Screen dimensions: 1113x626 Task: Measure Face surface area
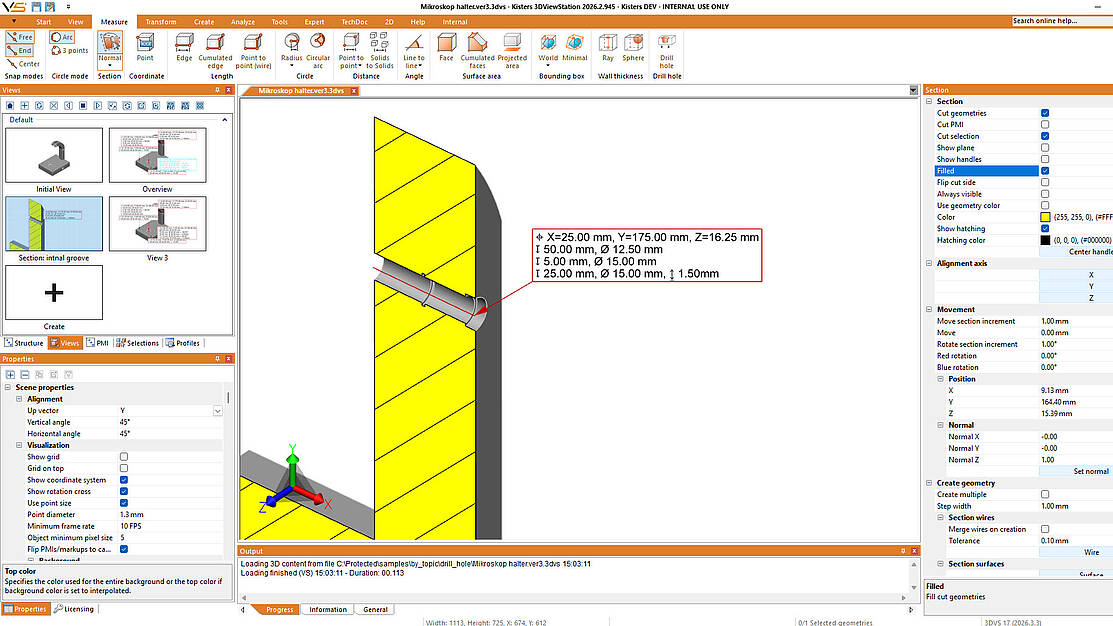(446, 48)
